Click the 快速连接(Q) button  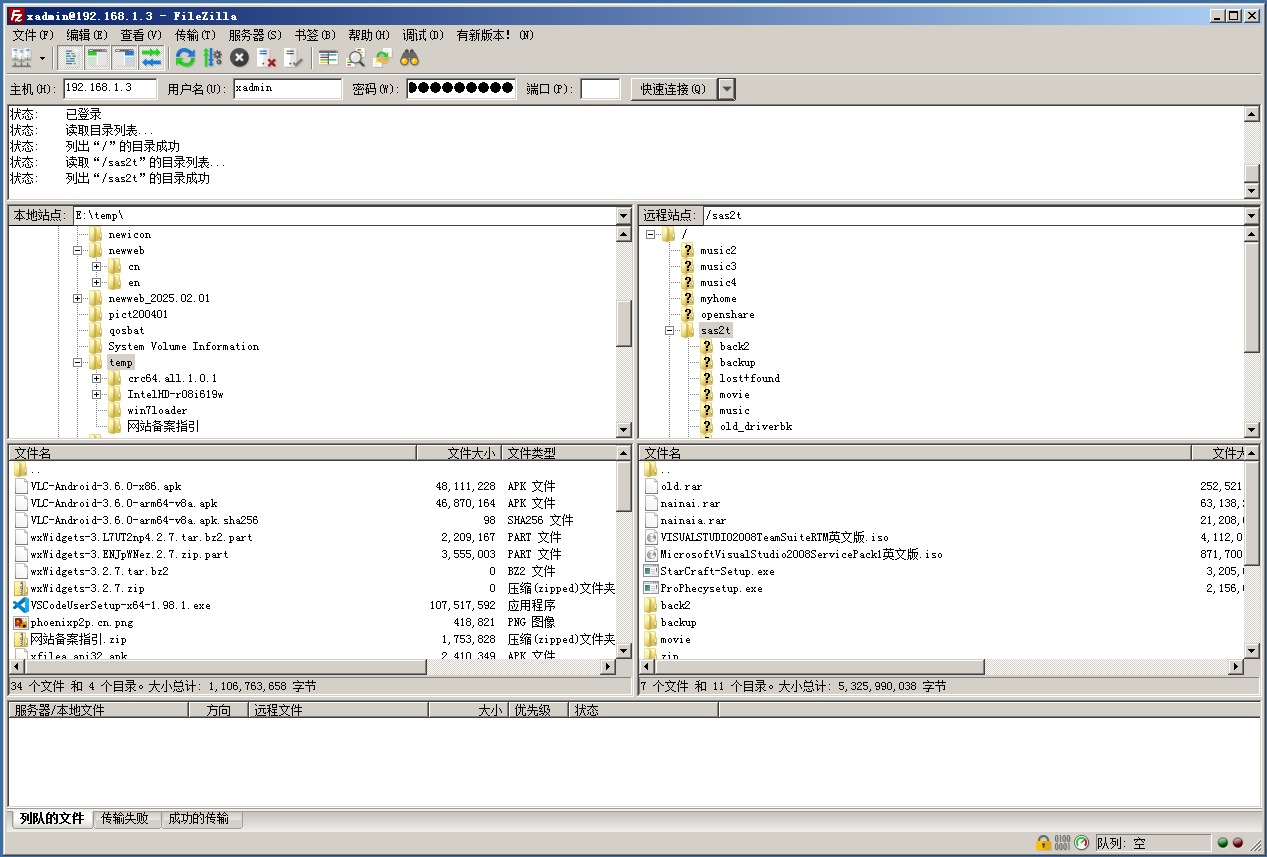tap(673, 89)
